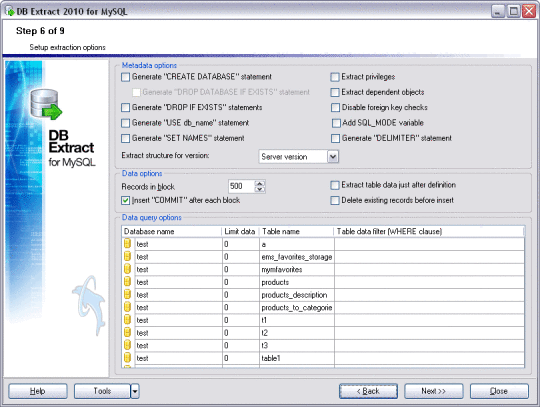The width and height of the screenshot is (540, 407).
Task: Click the database icon in the products row
Action: coord(127,282)
